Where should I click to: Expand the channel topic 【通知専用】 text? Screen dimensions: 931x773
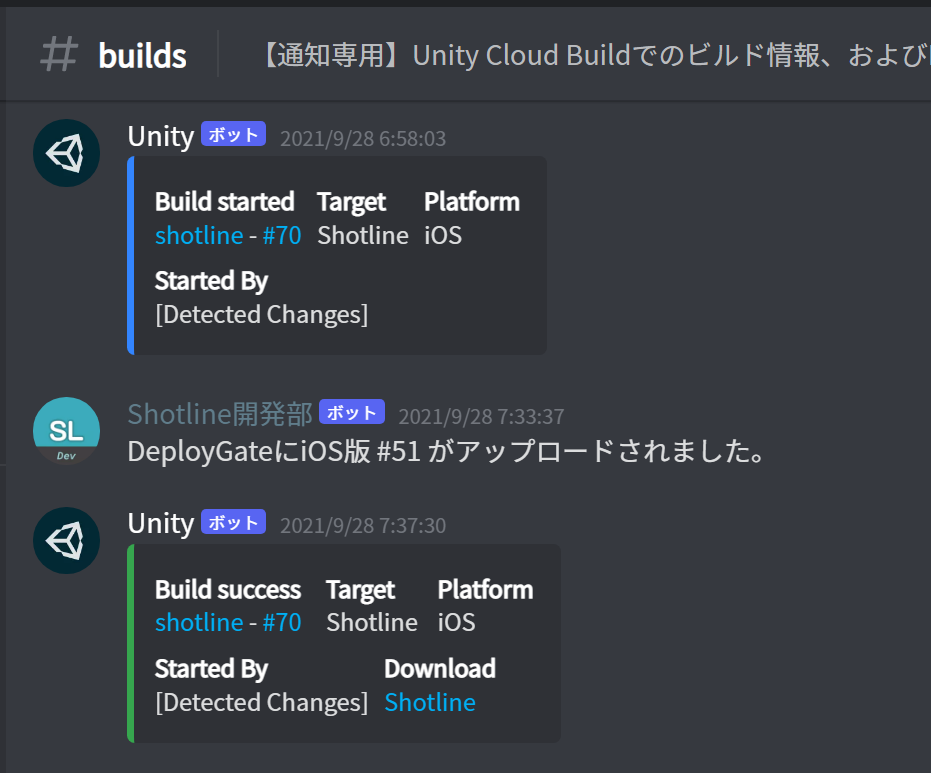tap(594, 55)
